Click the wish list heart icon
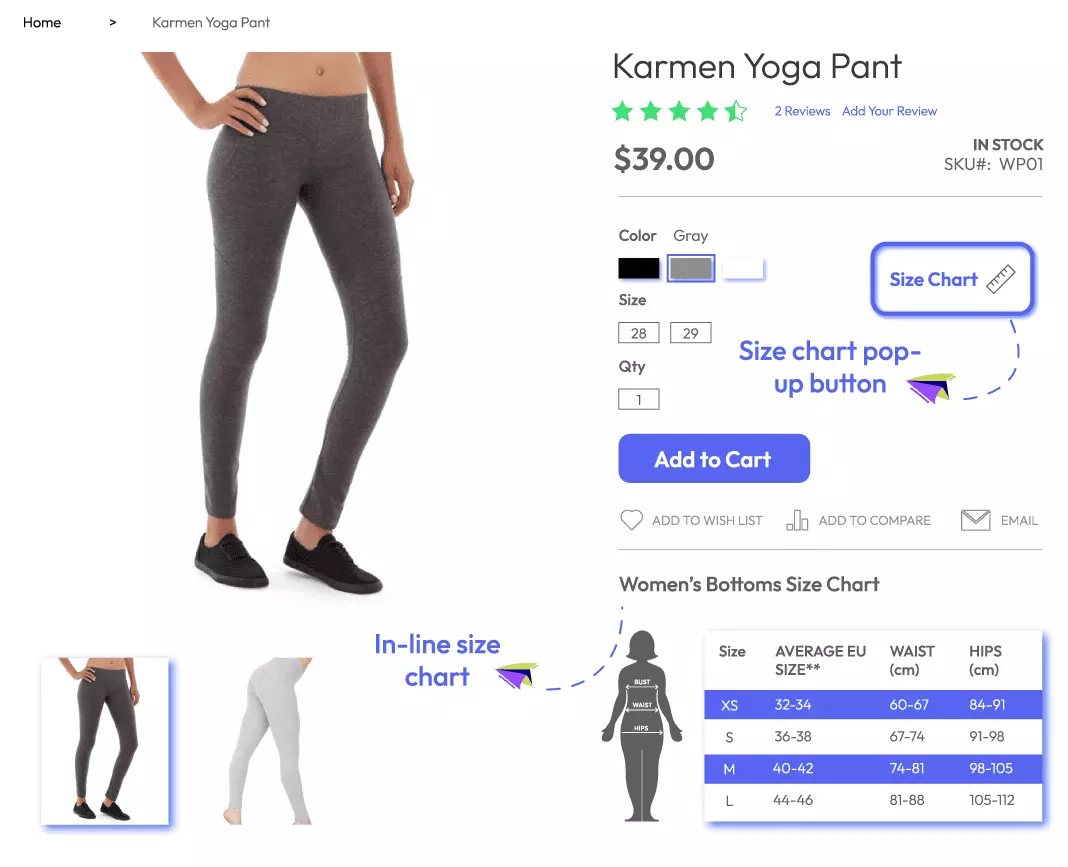1068x867 pixels. pos(631,520)
